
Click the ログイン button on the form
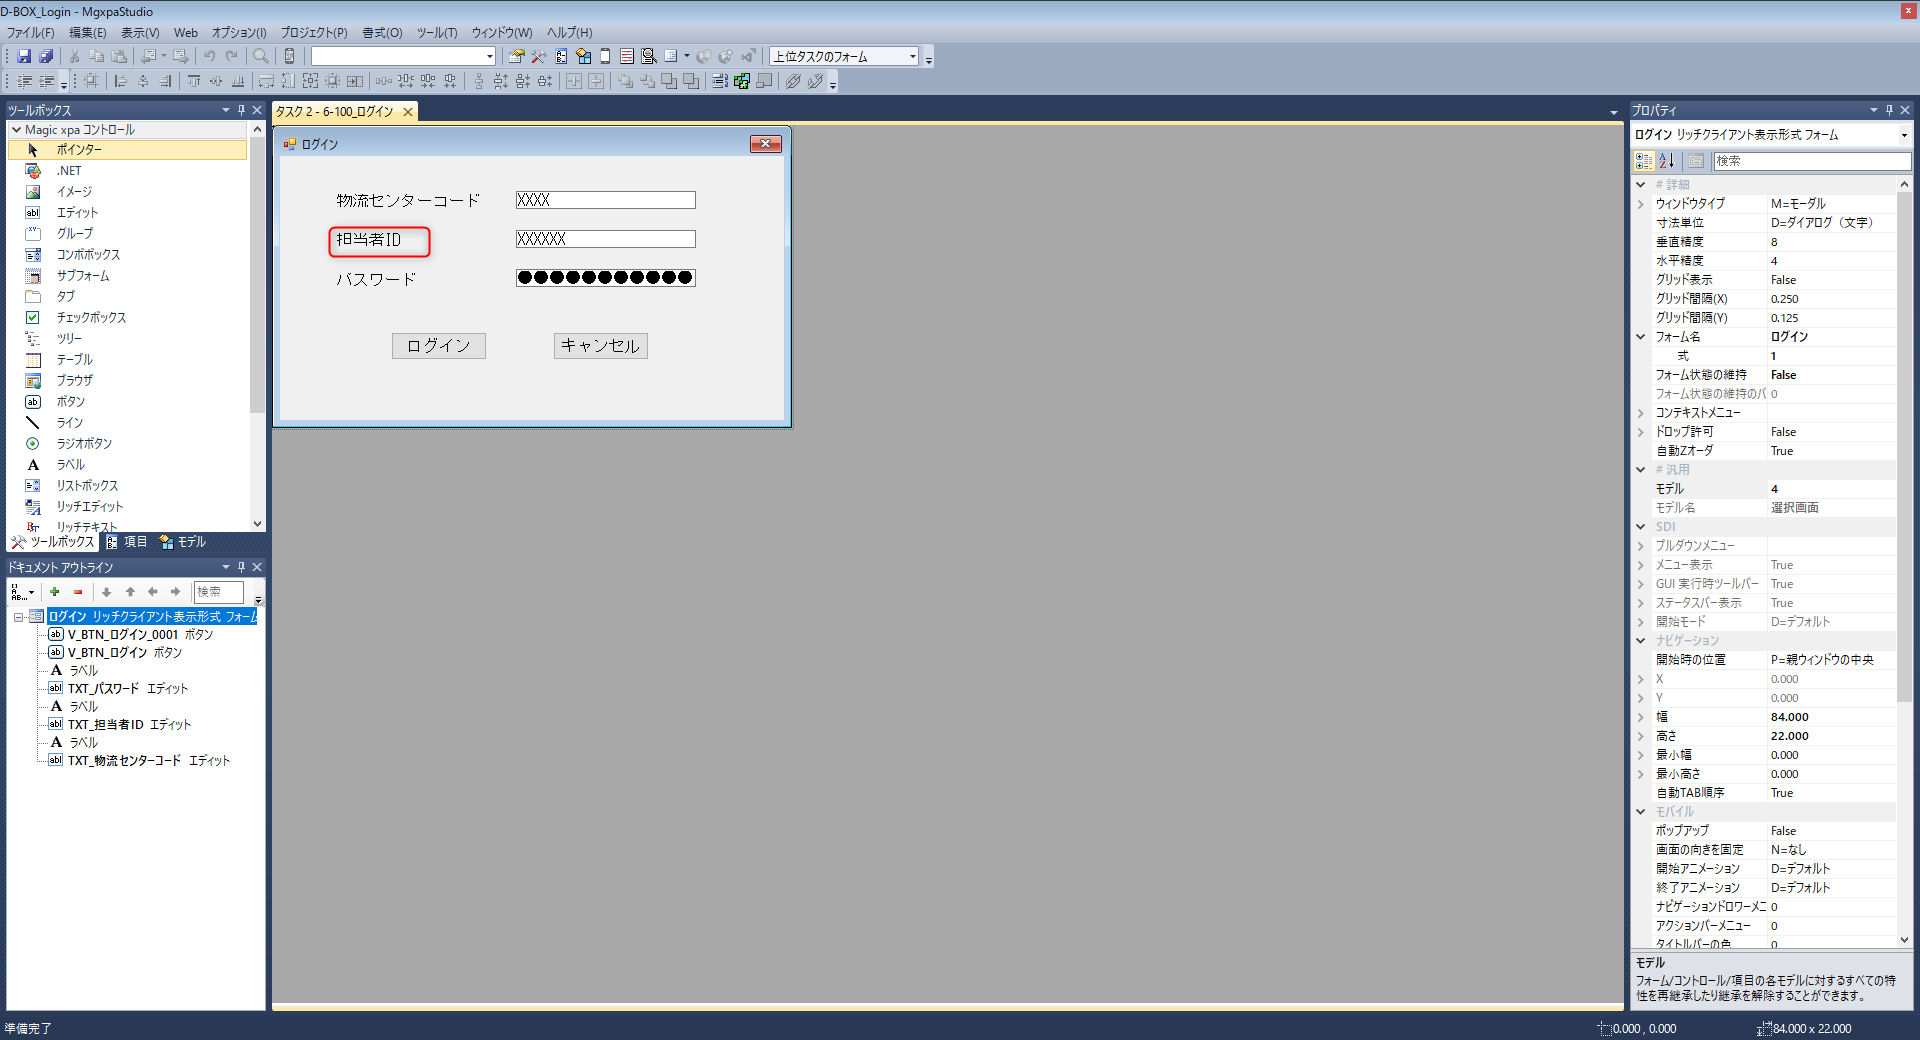(438, 346)
